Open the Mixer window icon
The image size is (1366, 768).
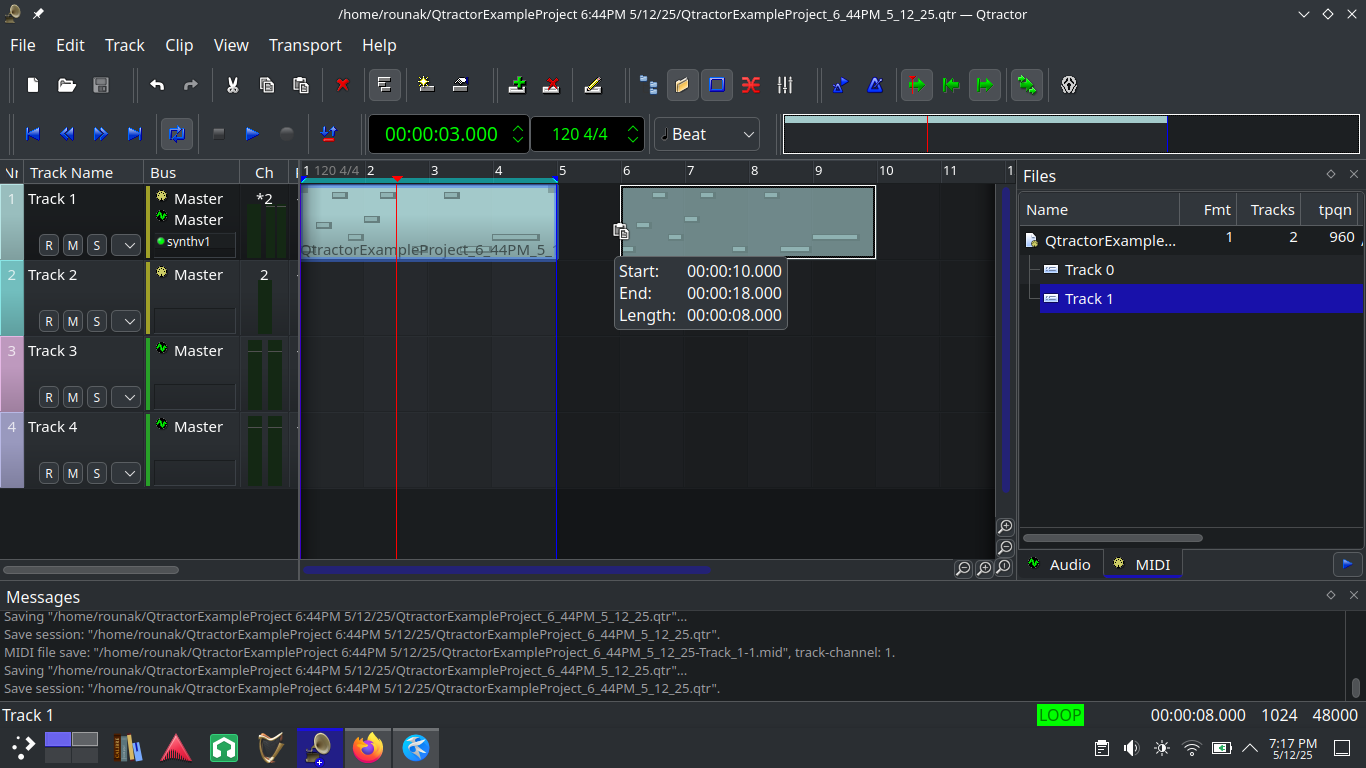pyautogui.click(x=785, y=85)
